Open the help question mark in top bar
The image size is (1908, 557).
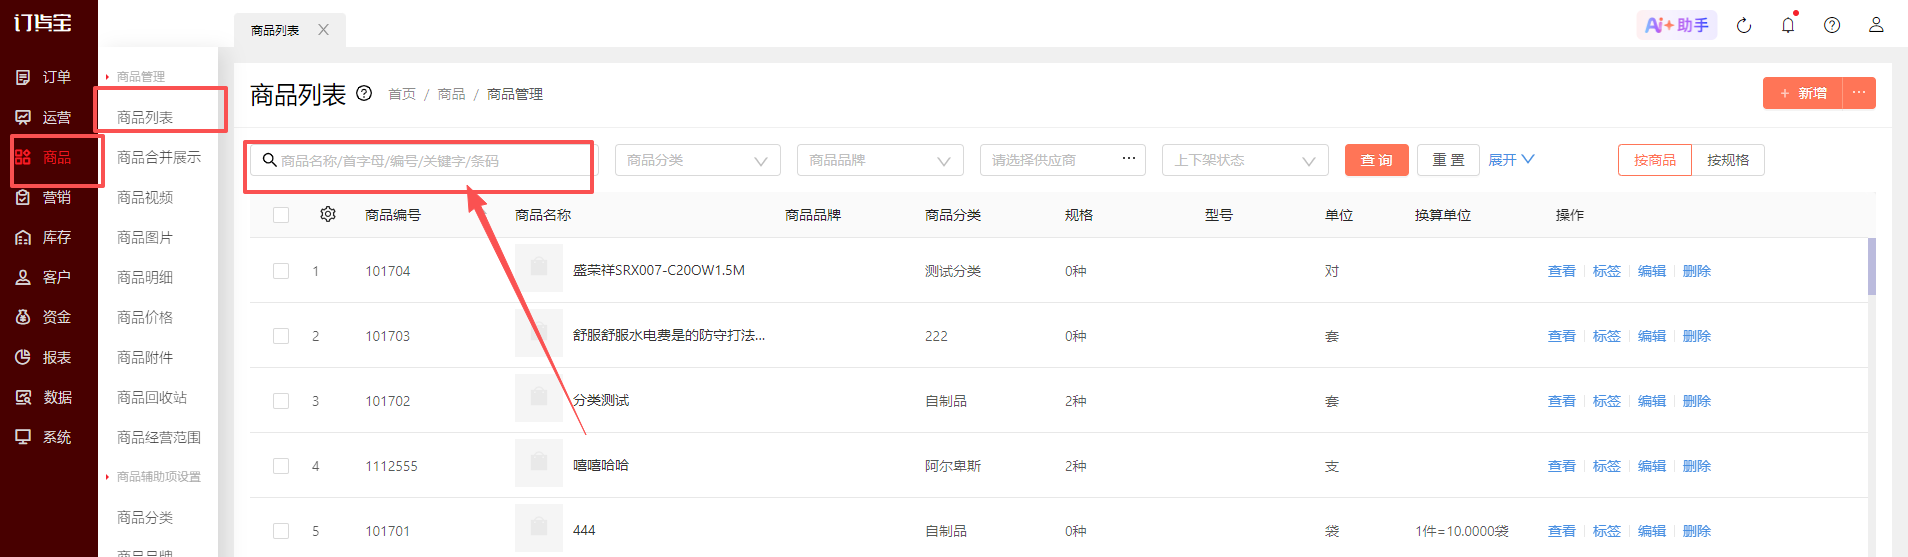tap(1832, 25)
